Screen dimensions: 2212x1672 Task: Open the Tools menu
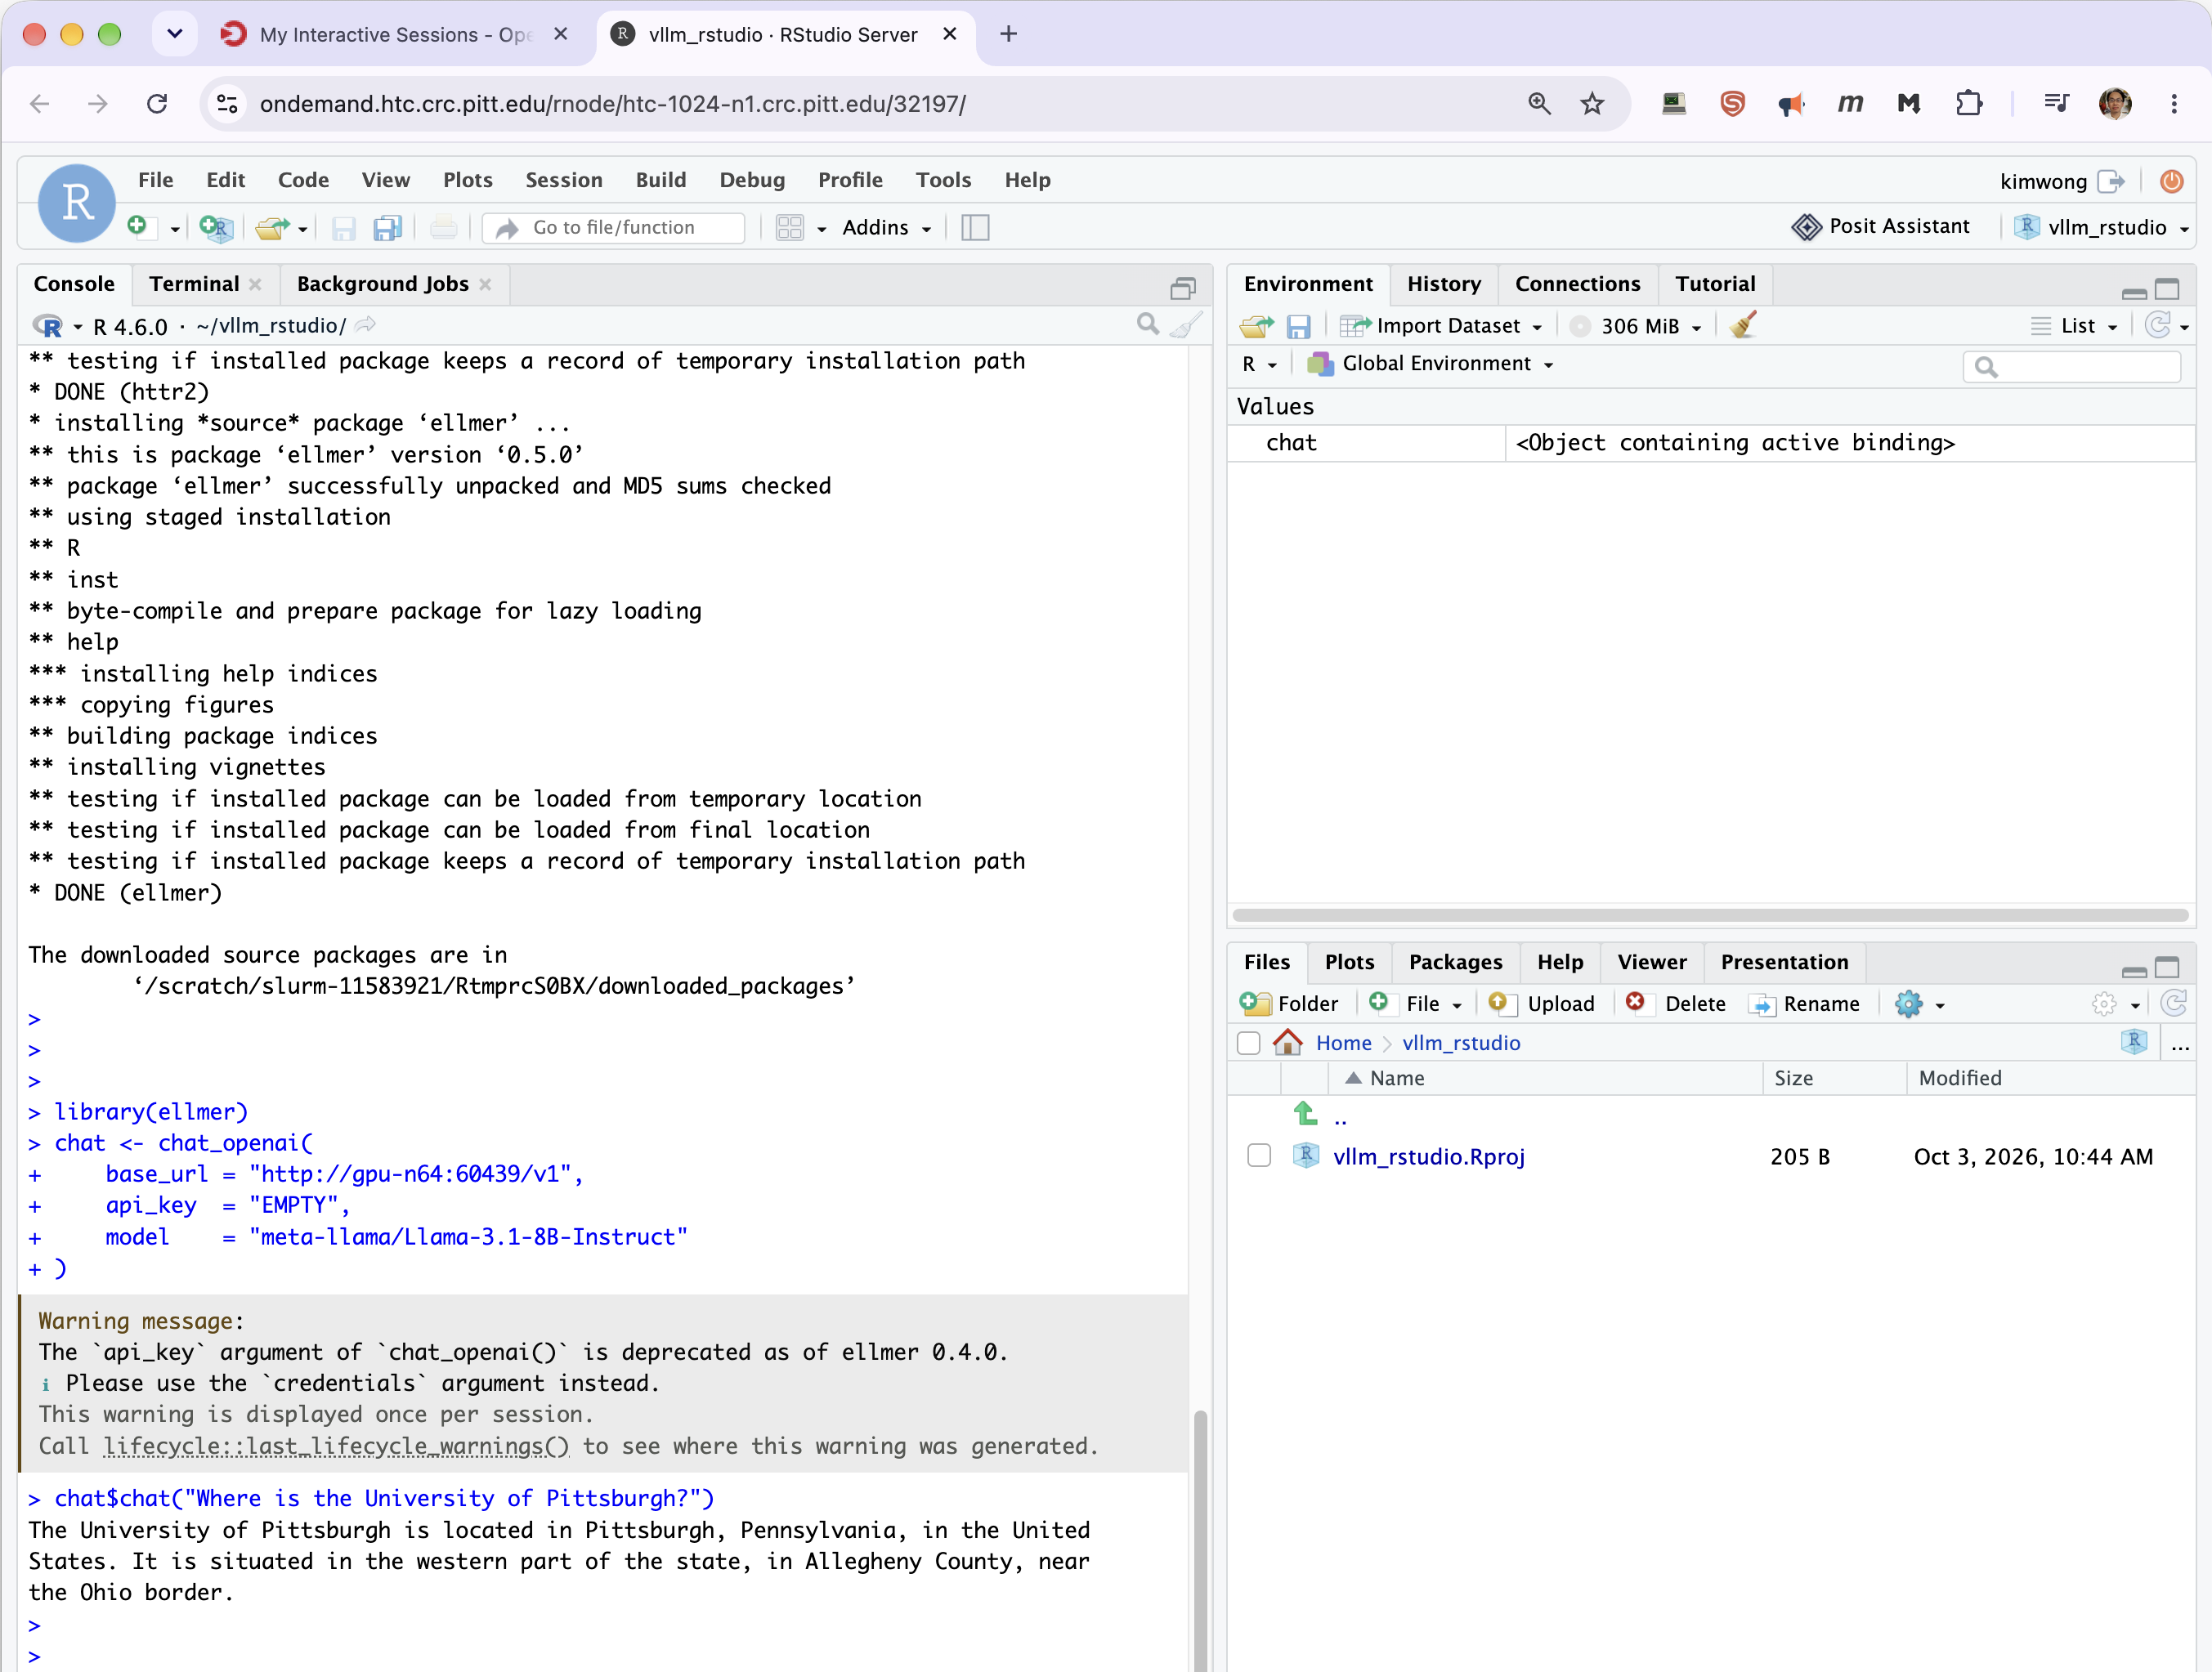coord(943,180)
